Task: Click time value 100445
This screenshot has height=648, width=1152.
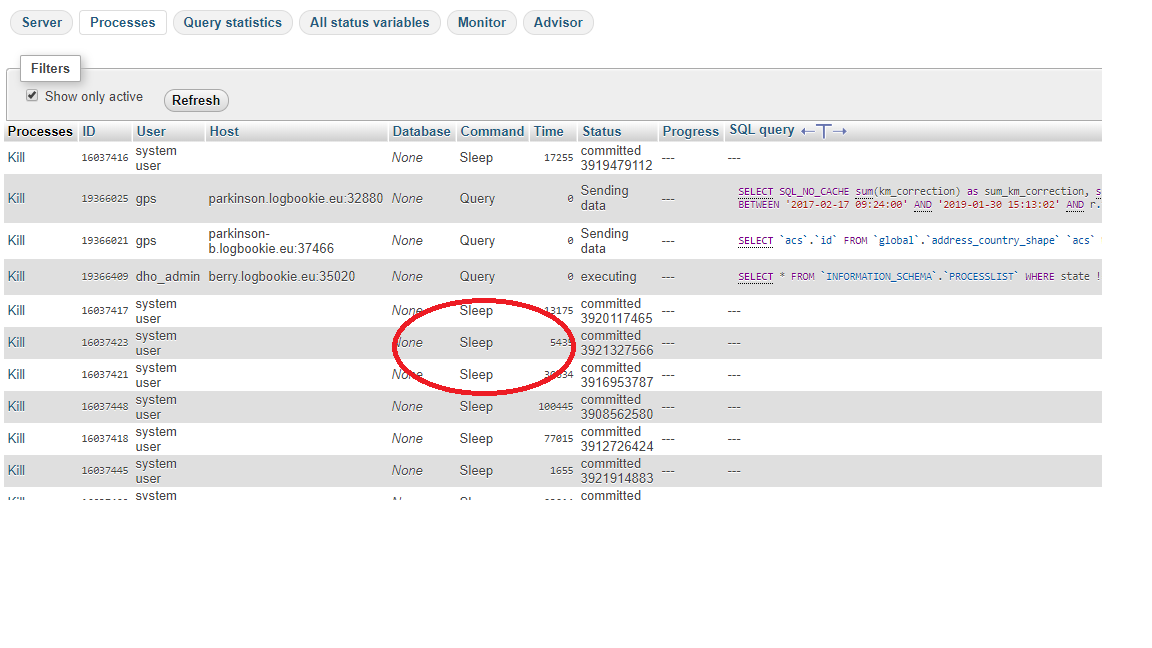Action: coord(555,406)
